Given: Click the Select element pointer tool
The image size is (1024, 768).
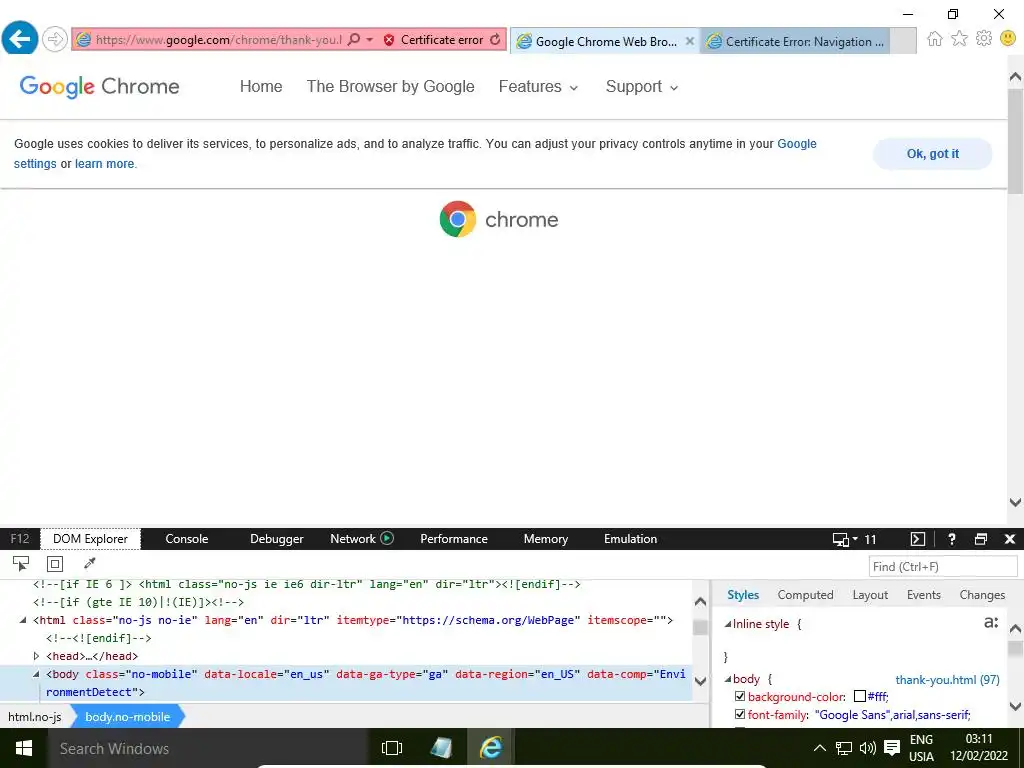Looking at the screenshot, I should coord(21,564).
